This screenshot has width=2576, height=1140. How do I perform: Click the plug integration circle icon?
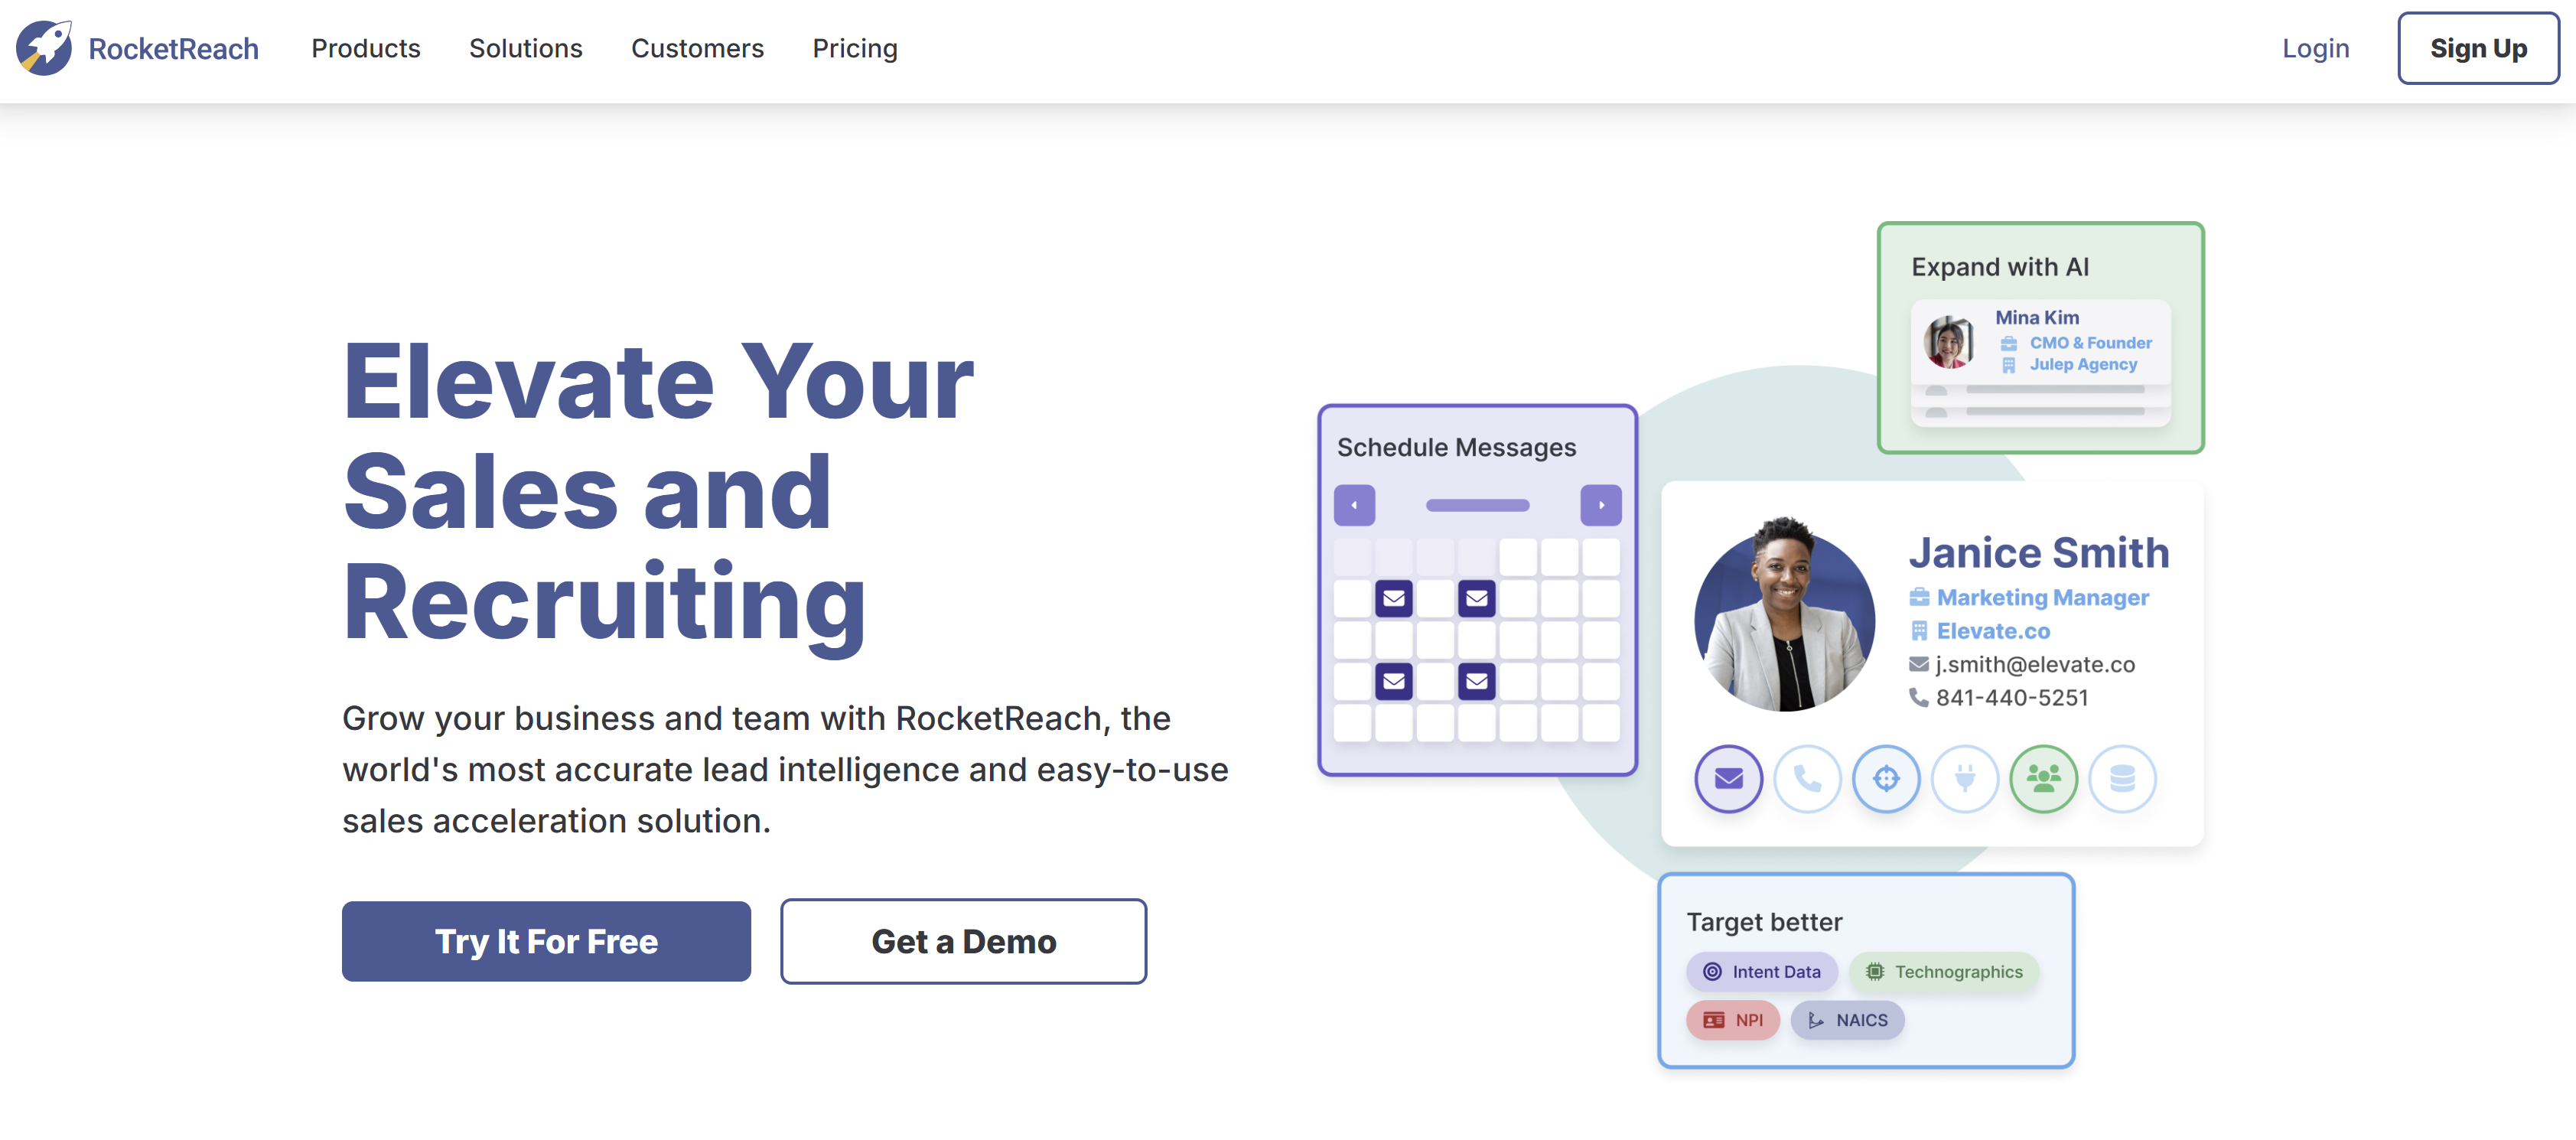click(x=1965, y=778)
